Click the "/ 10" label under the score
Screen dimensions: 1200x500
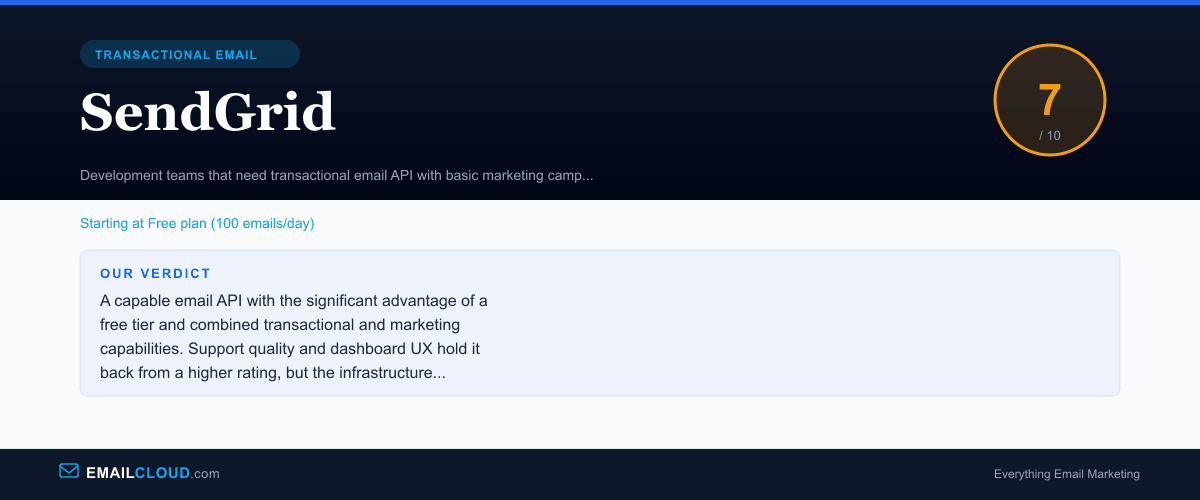pyautogui.click(x=1049, y=135)
